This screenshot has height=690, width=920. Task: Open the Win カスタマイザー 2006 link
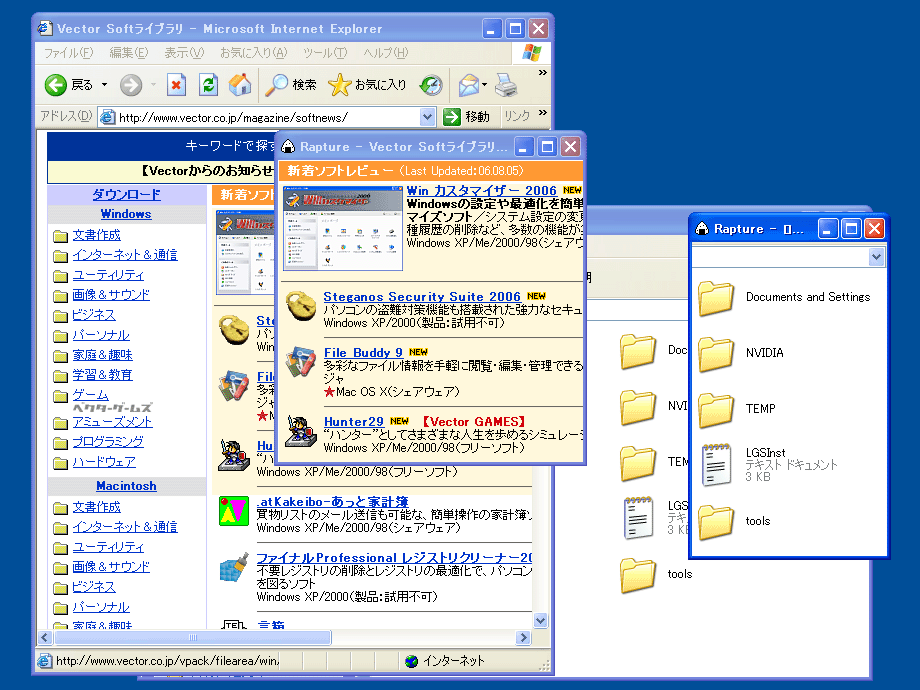pos(481,191)
